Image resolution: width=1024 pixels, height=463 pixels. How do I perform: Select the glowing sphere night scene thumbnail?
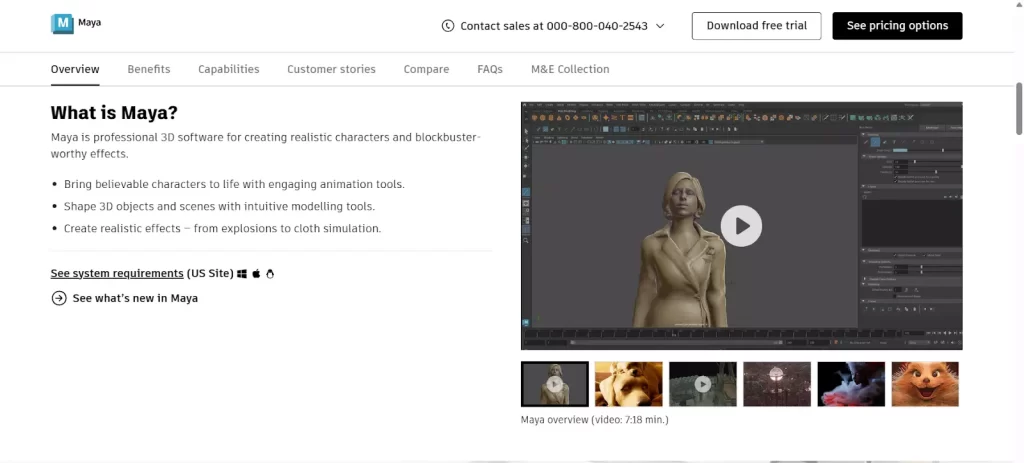tap(777, 384)
